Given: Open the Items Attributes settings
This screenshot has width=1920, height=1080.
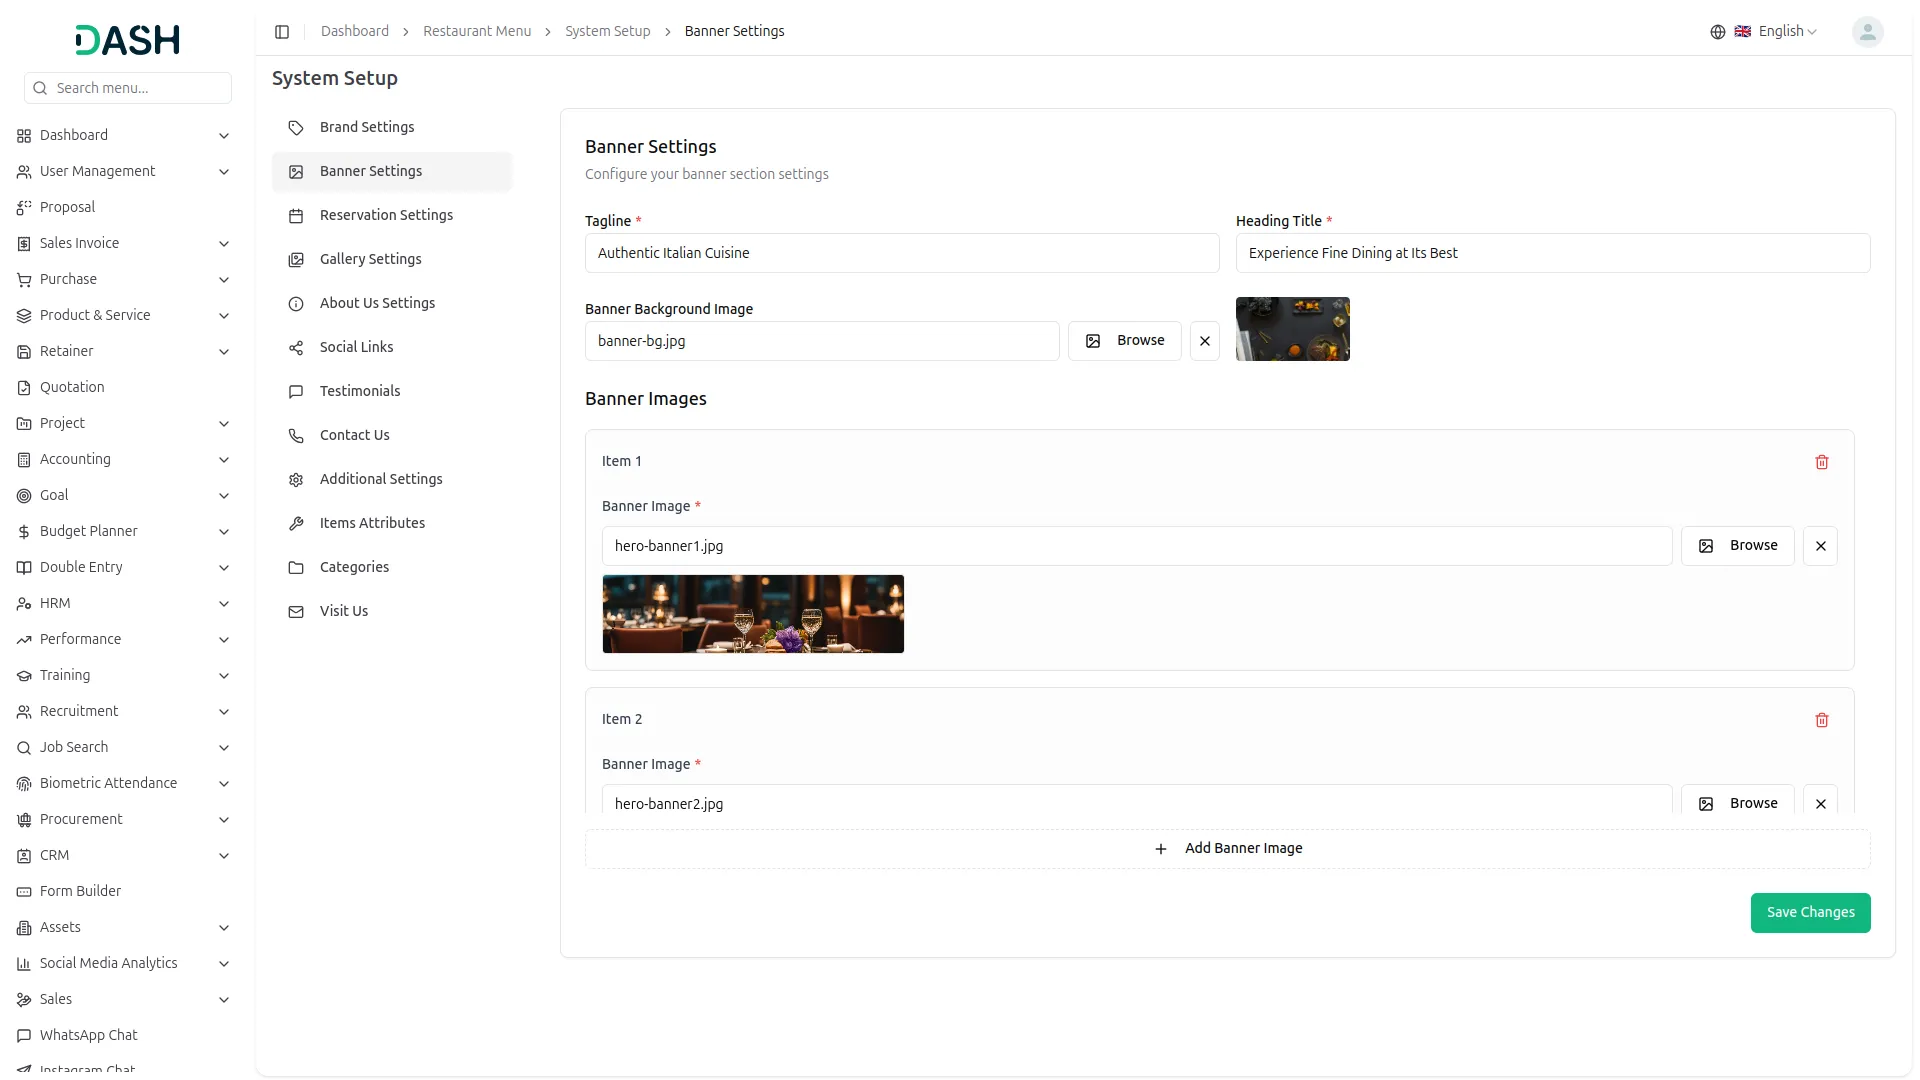Looking at the screenshot, I should [372, 523].
